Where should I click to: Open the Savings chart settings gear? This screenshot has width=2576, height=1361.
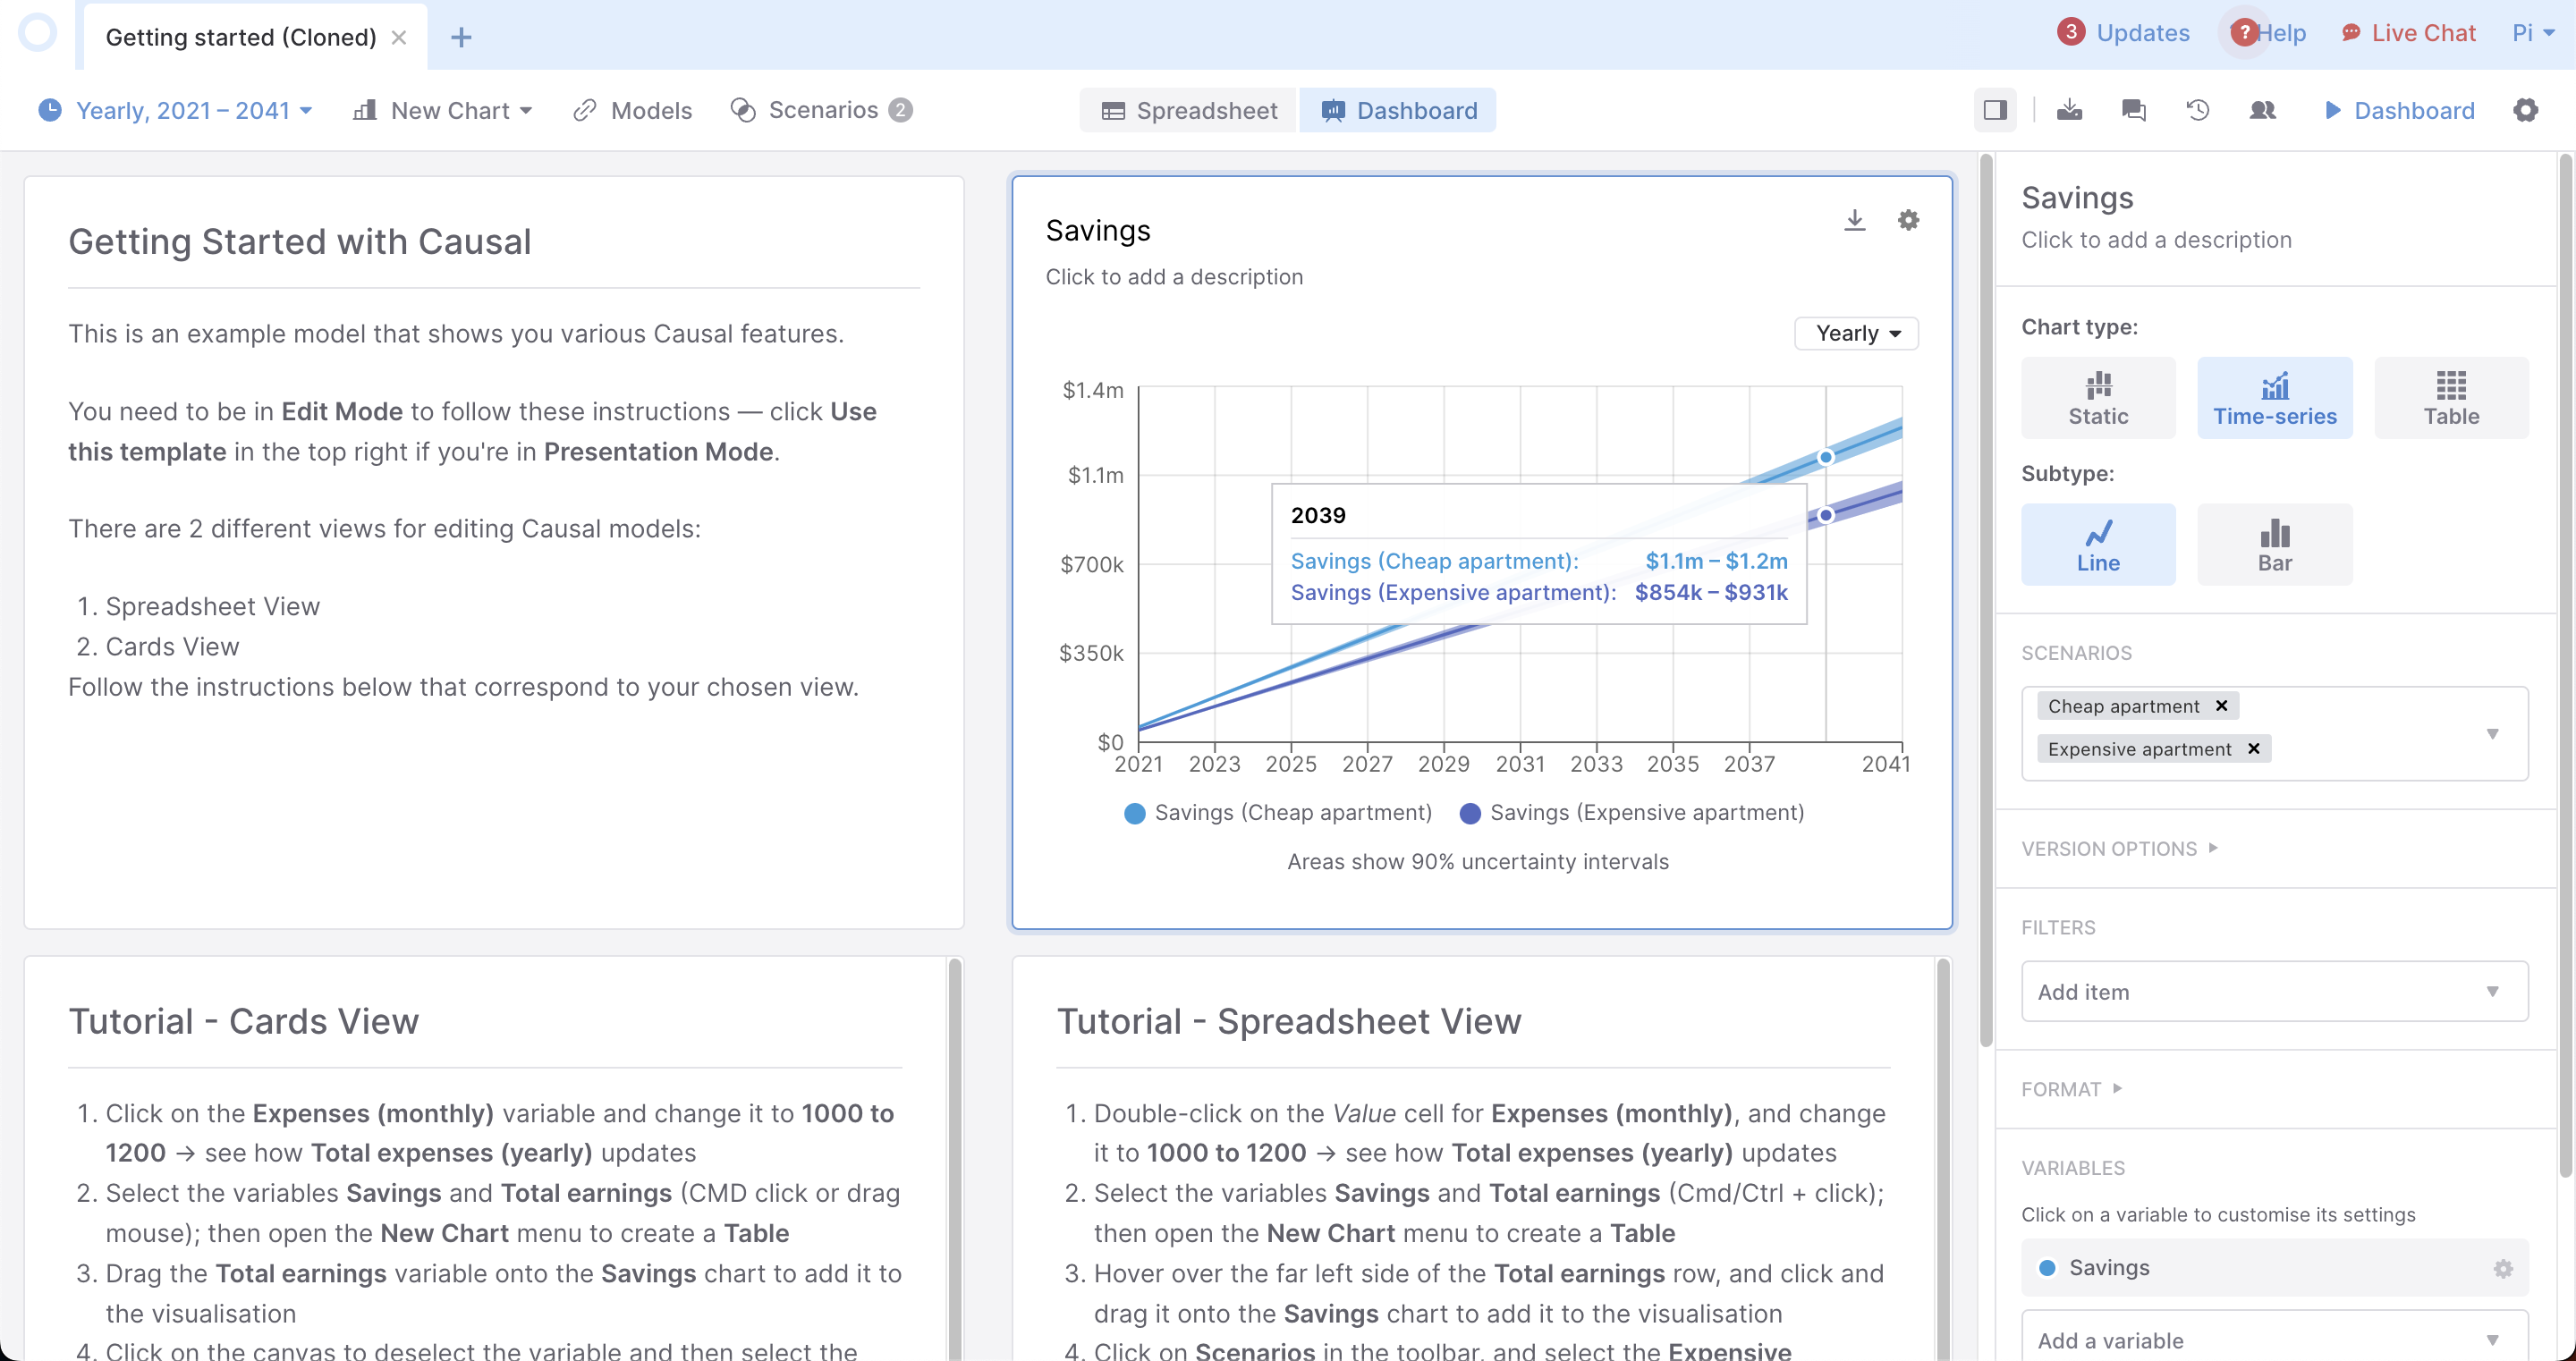tap(1909, 220)
